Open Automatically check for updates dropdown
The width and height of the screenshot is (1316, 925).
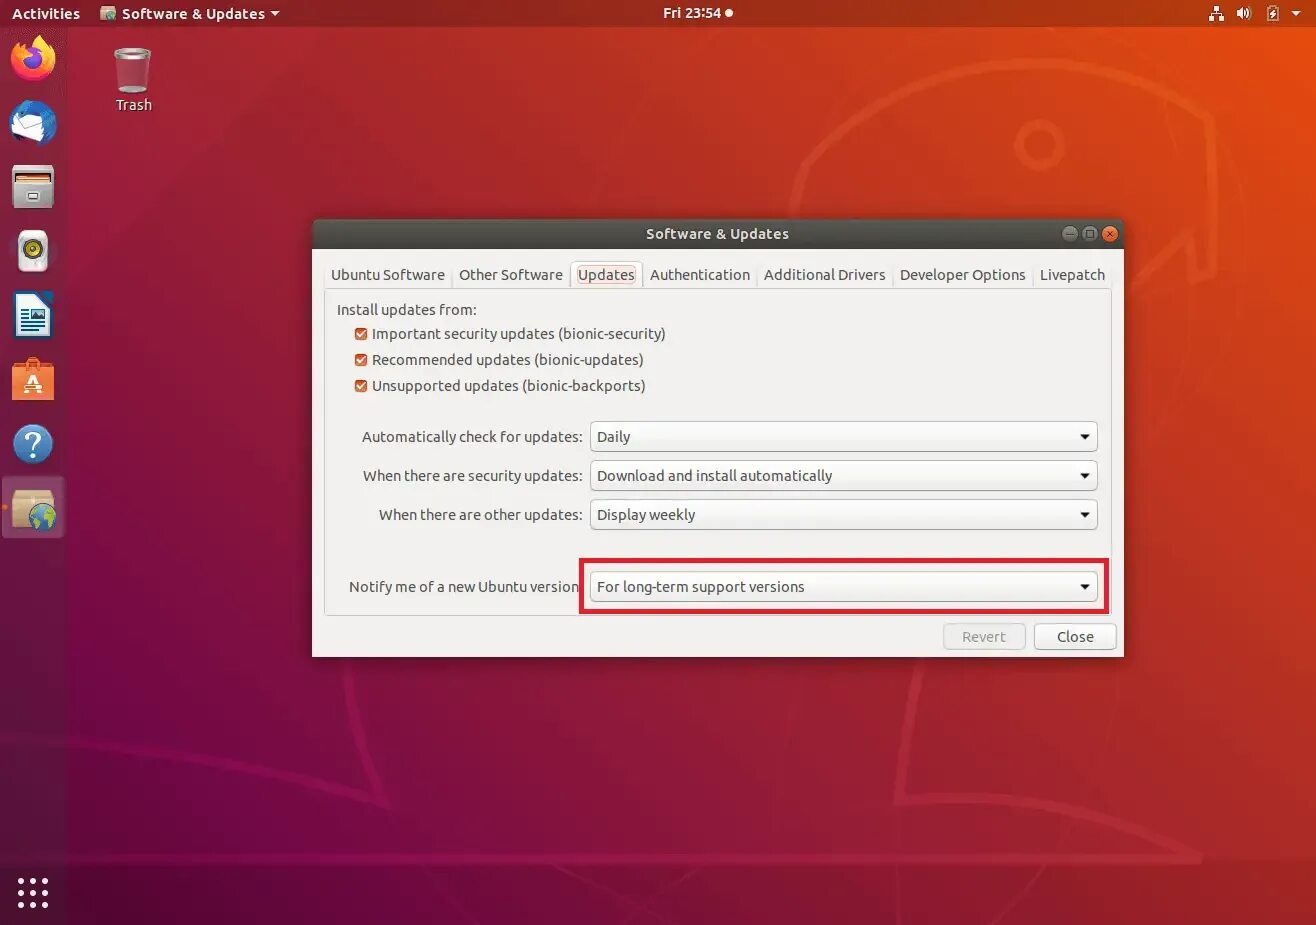pos(843,437)
